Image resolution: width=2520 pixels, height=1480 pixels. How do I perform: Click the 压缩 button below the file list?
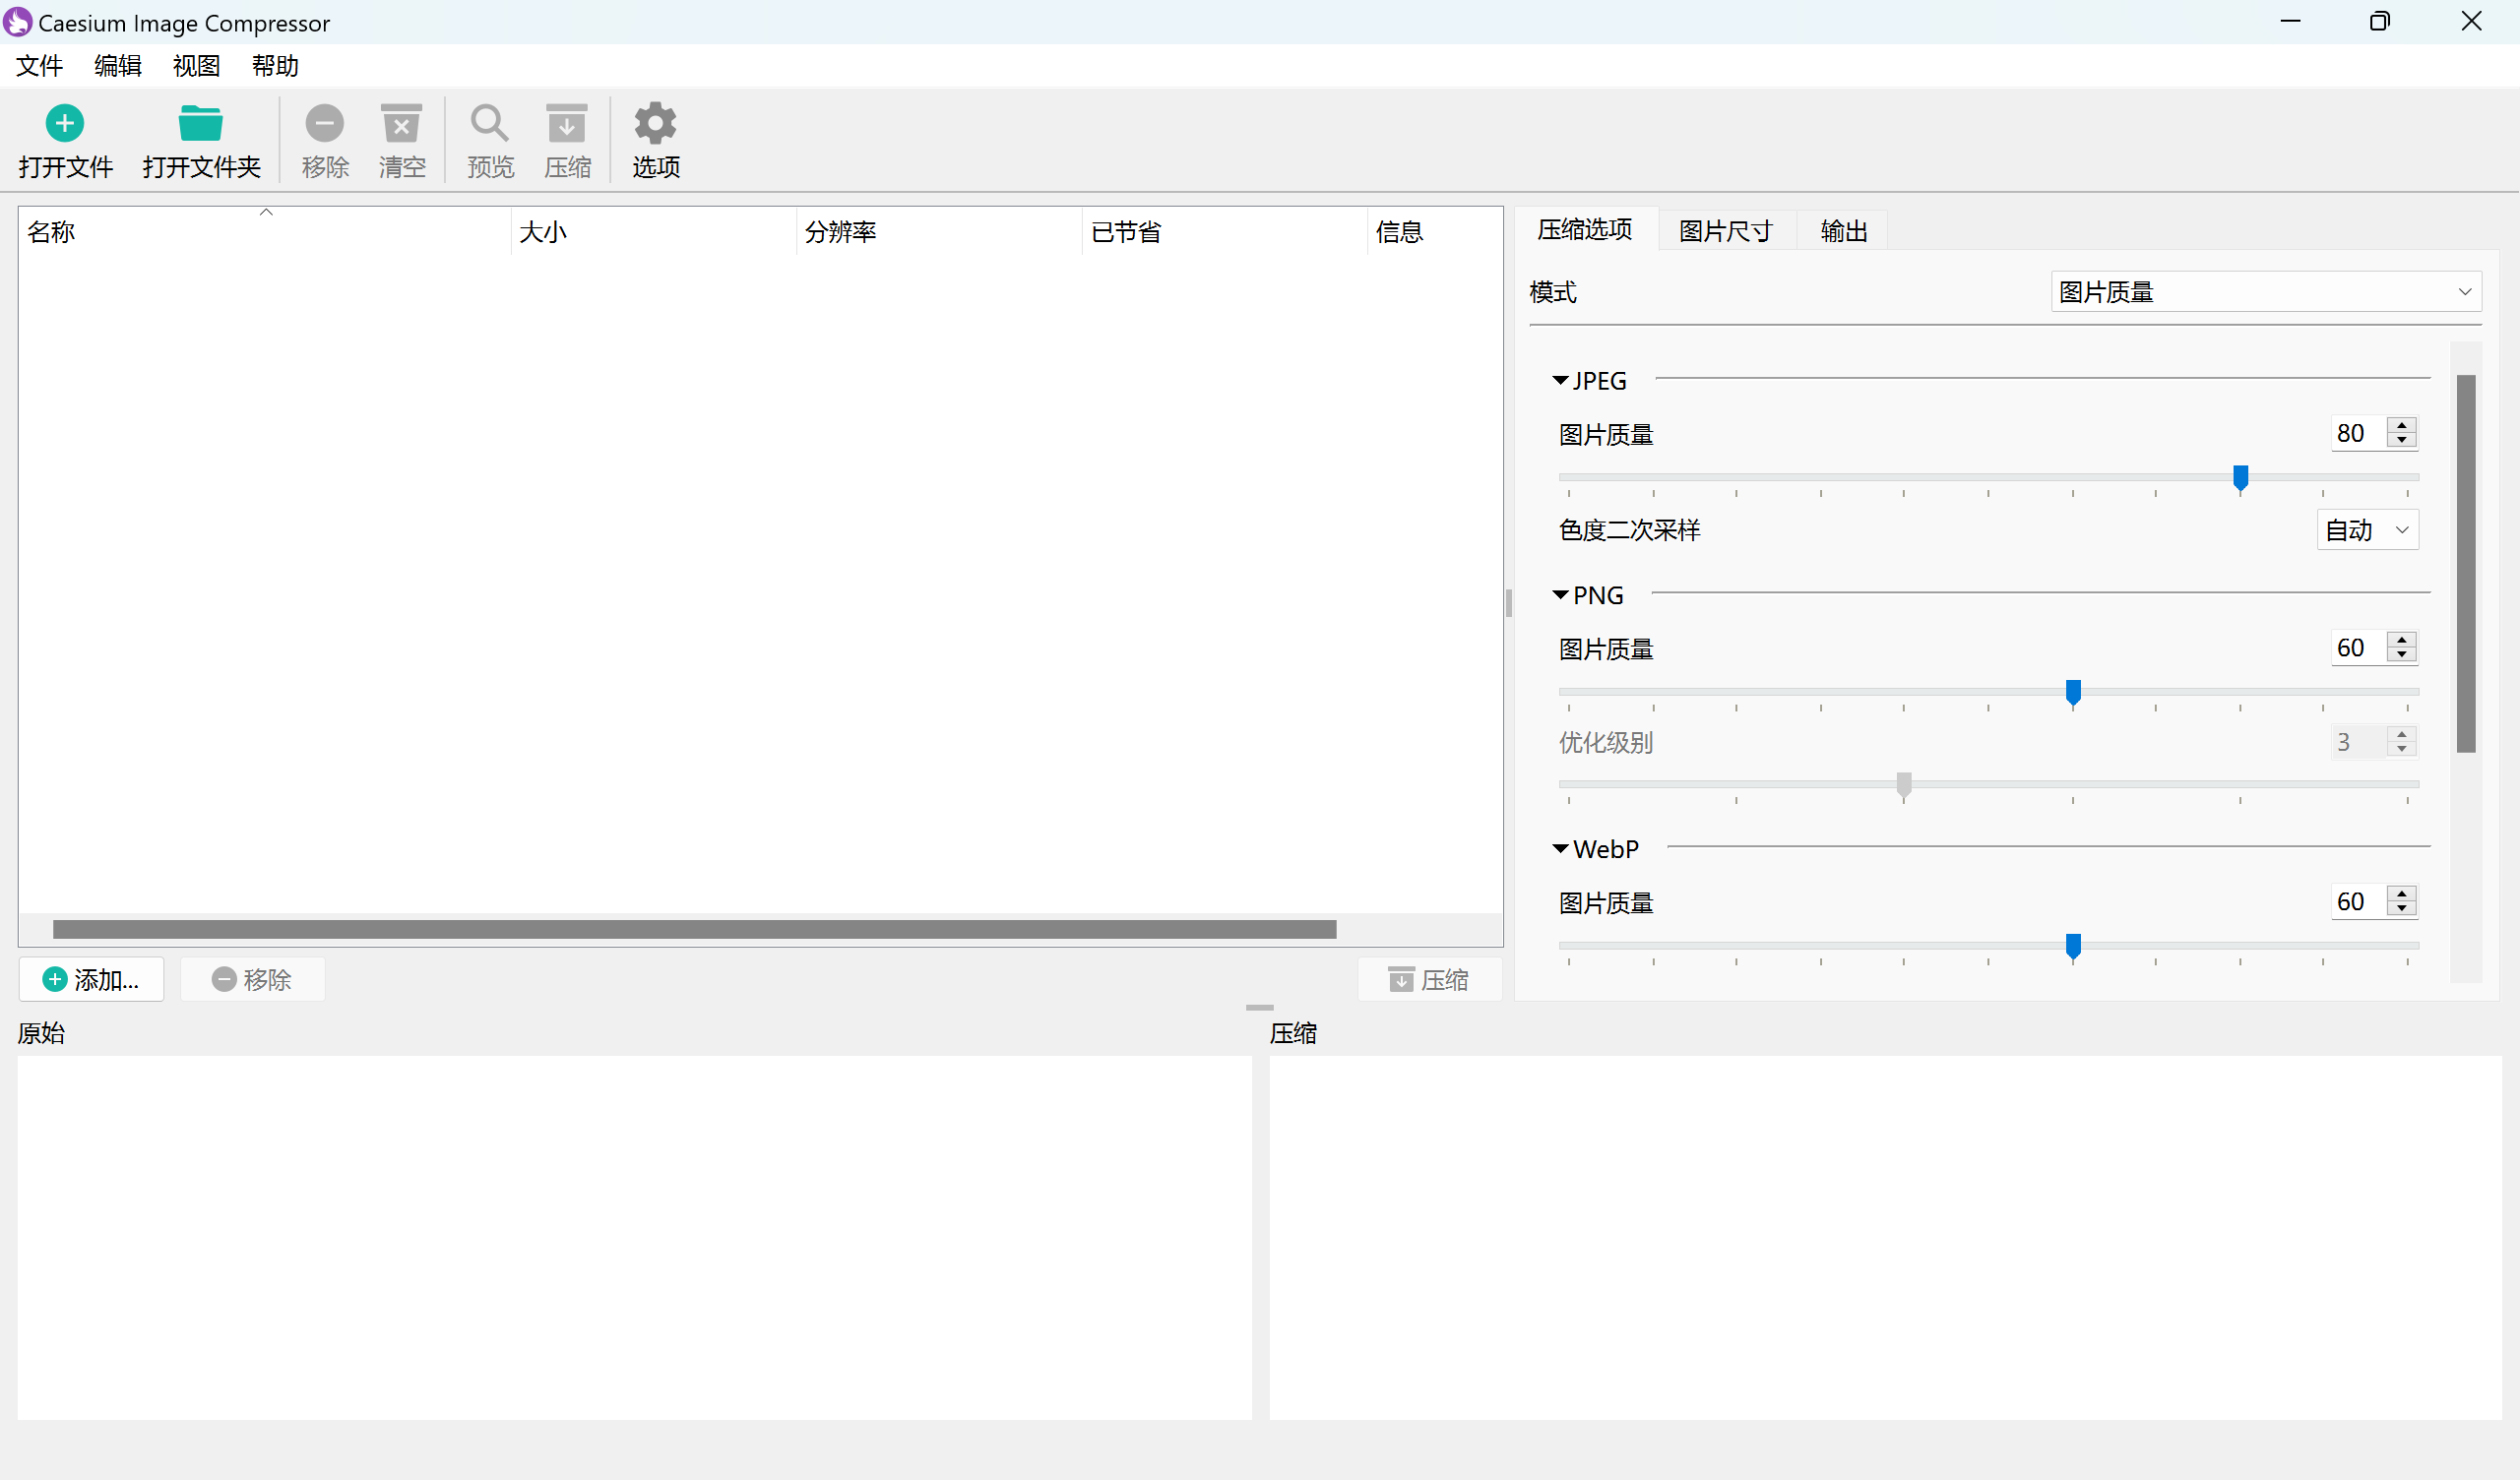(1429, 979)
